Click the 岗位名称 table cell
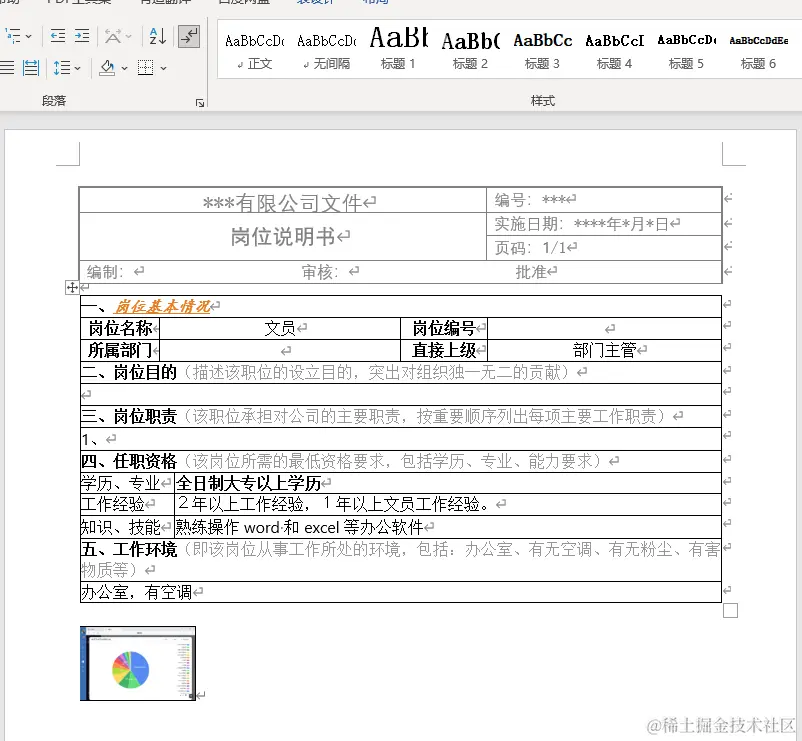The width and height of the screenshot is (802, 741). click(x=120, y=328)
